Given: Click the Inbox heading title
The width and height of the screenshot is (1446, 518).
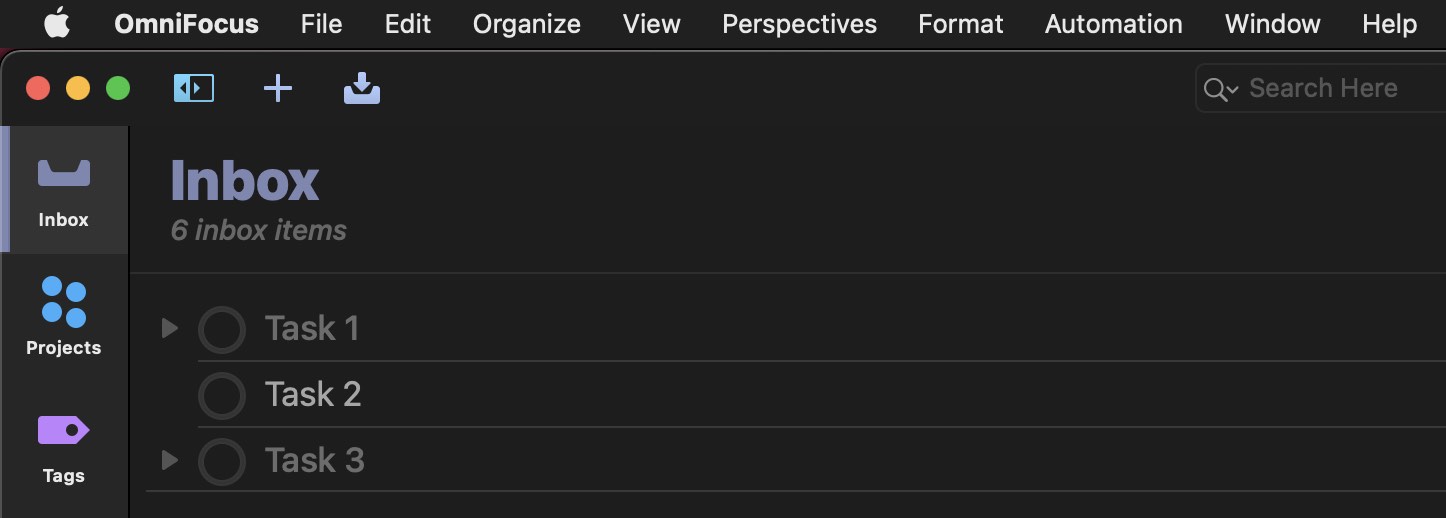Looking at the screenshot, I should (245, 181).
